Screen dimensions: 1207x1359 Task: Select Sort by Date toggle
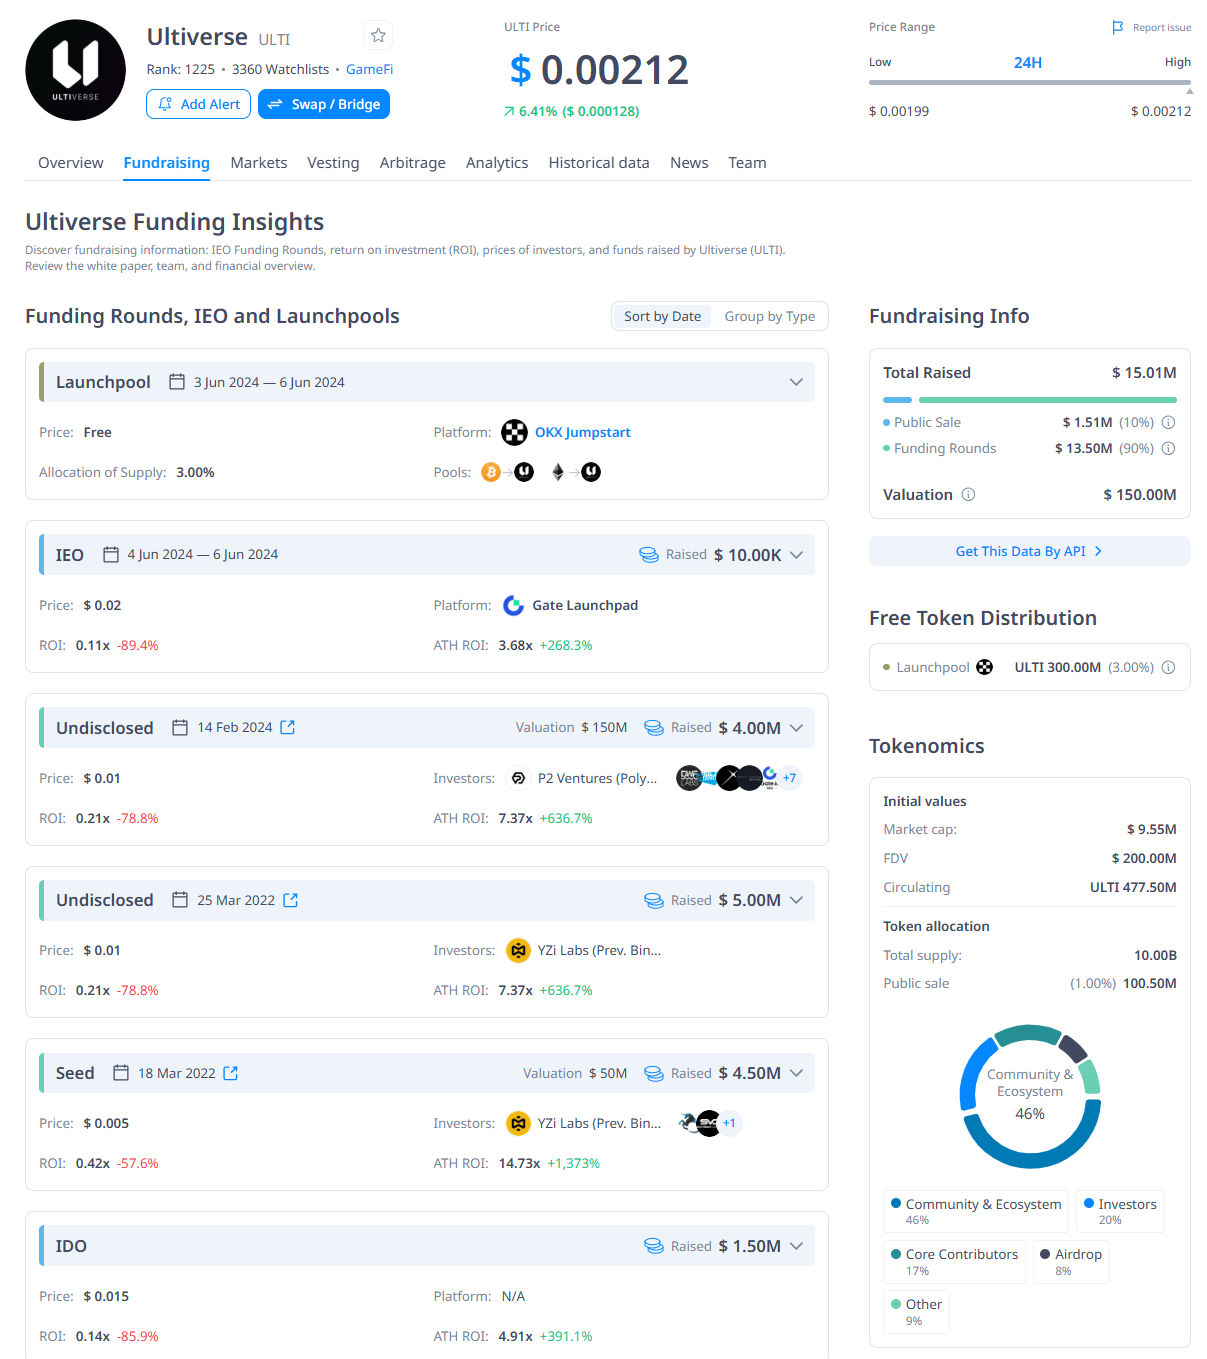[662, 316]
